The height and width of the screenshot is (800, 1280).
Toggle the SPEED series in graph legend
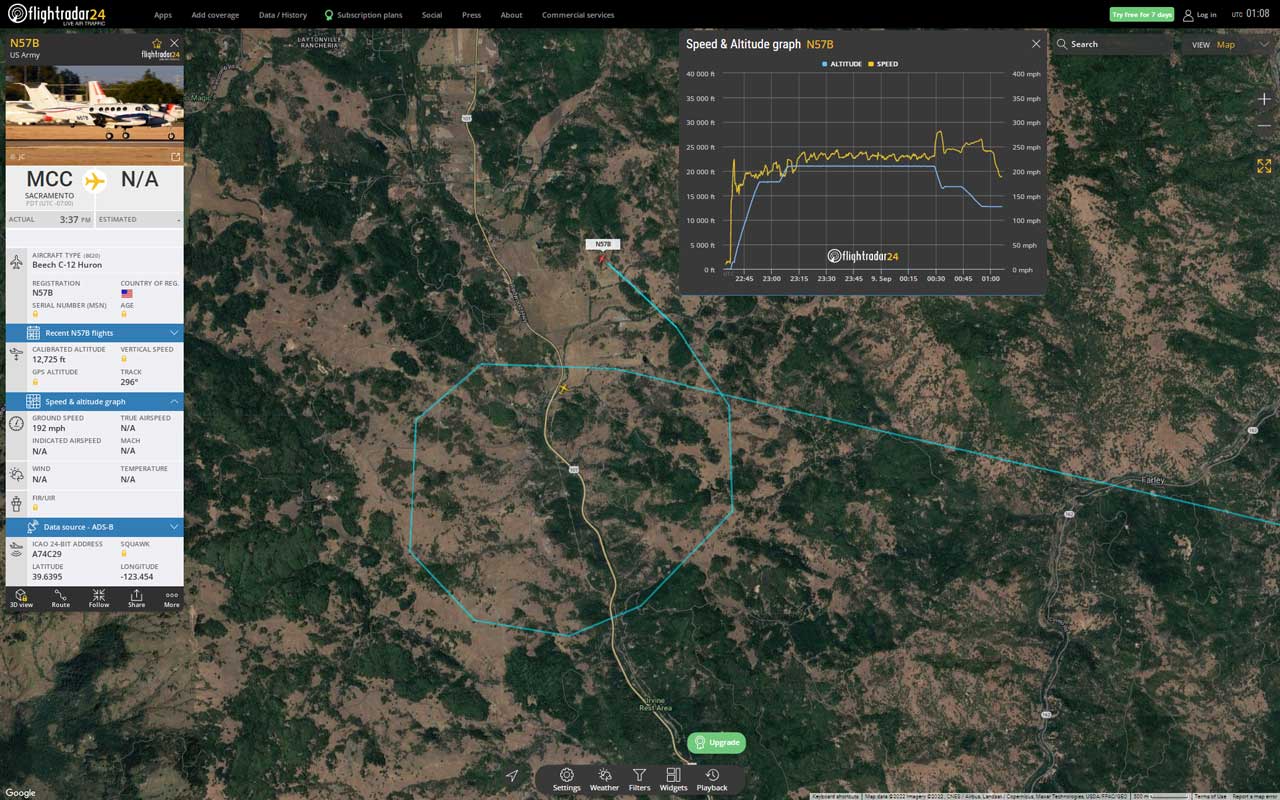tap(883, 64)
